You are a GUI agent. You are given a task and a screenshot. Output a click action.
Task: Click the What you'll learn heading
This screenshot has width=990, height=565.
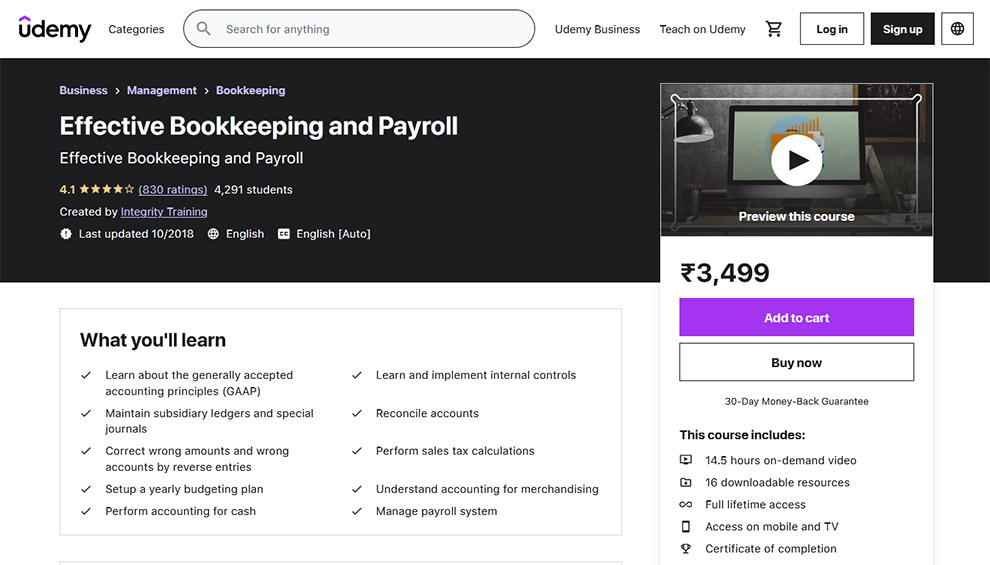153,340
